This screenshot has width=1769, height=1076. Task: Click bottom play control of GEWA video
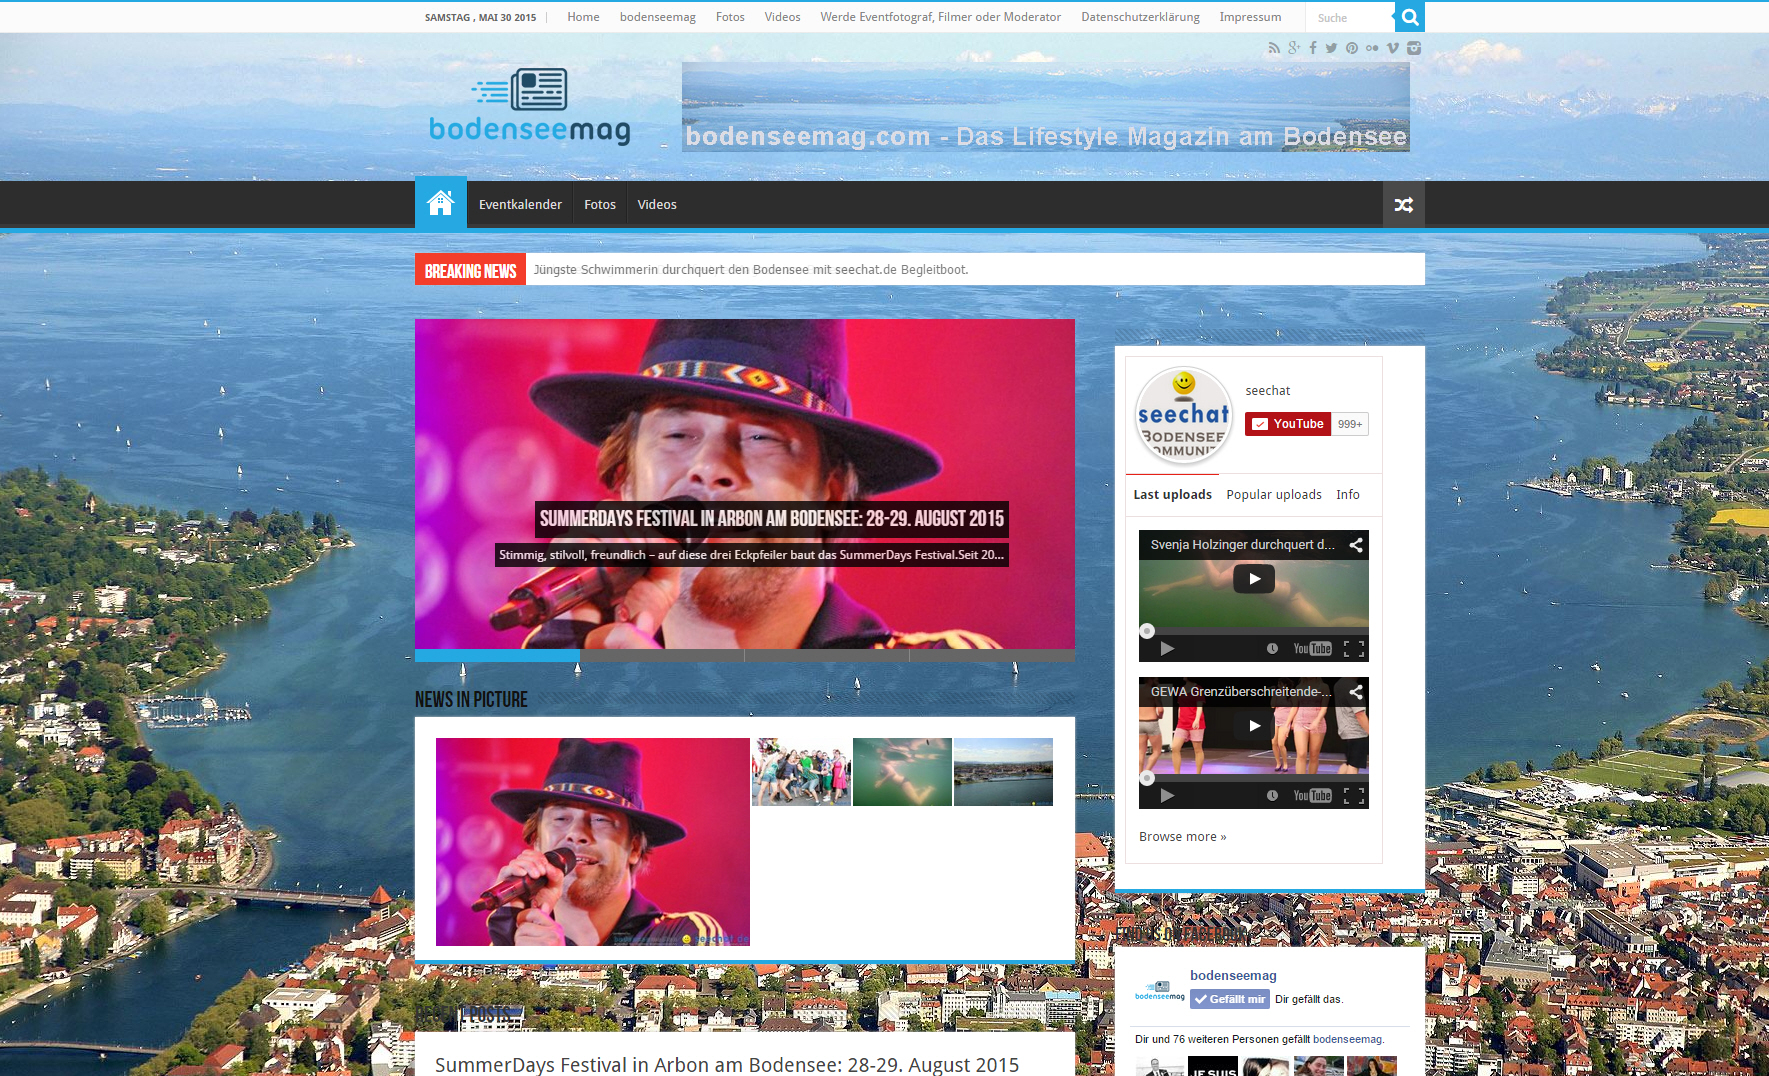tap(1167, 796)
